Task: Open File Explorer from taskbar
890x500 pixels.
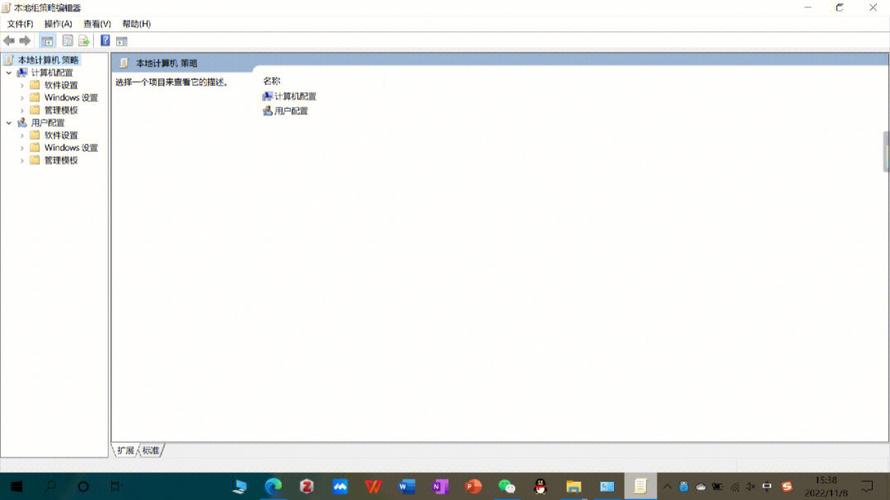Action: pos(573,486)
